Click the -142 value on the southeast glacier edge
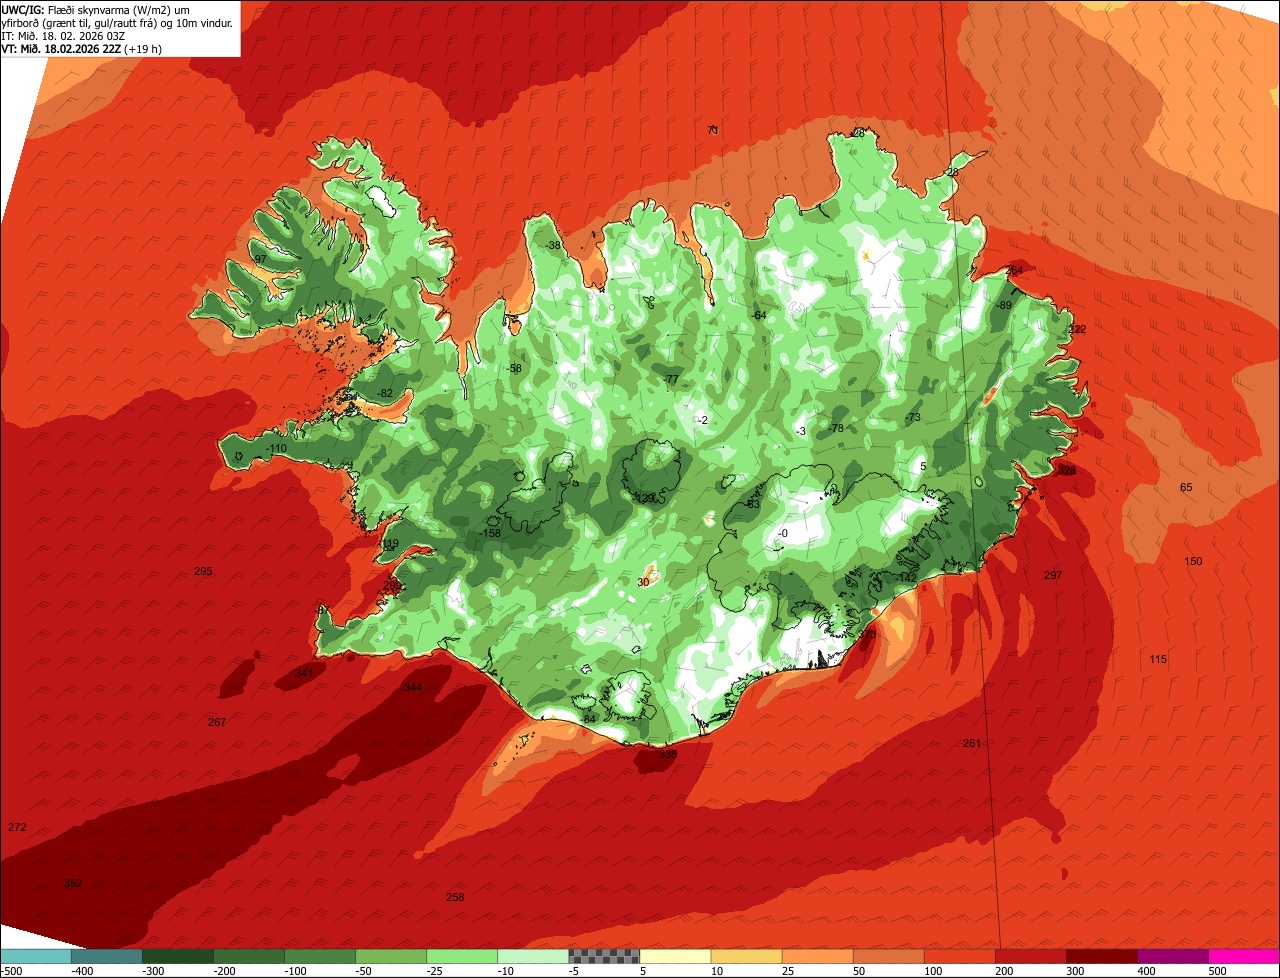This screenshot has width=1280, height=978. click(905, 578)
